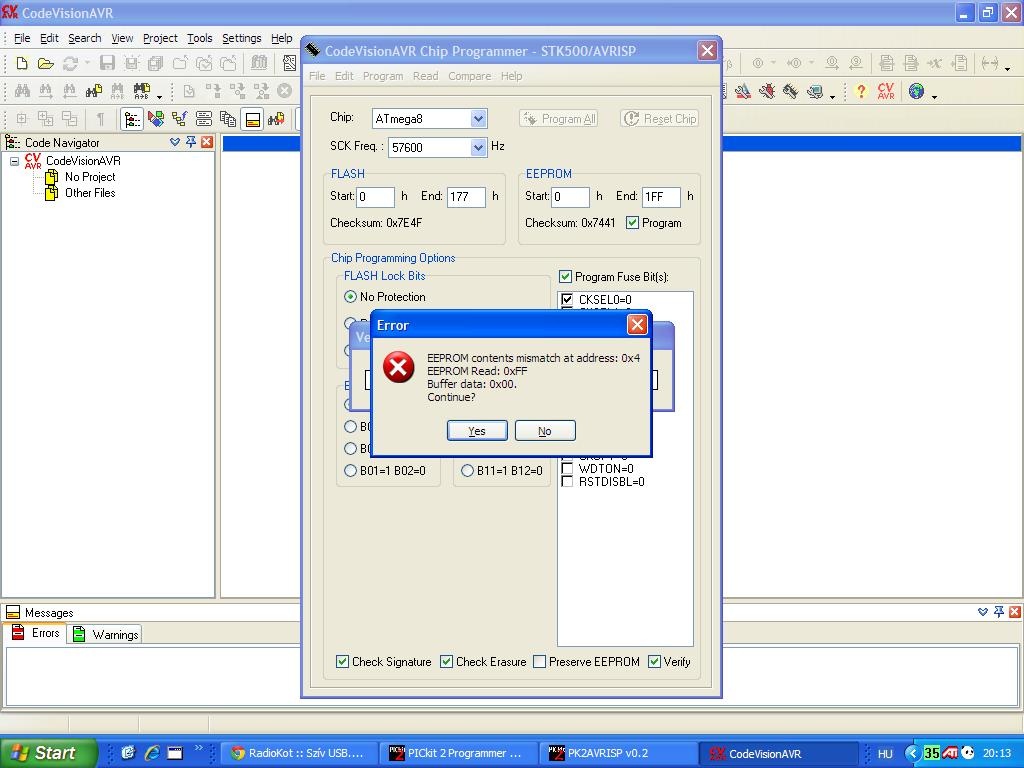Open the tools settings wrench icon
This screenshot has height=768, width=1024.
[x=743, y=91]
